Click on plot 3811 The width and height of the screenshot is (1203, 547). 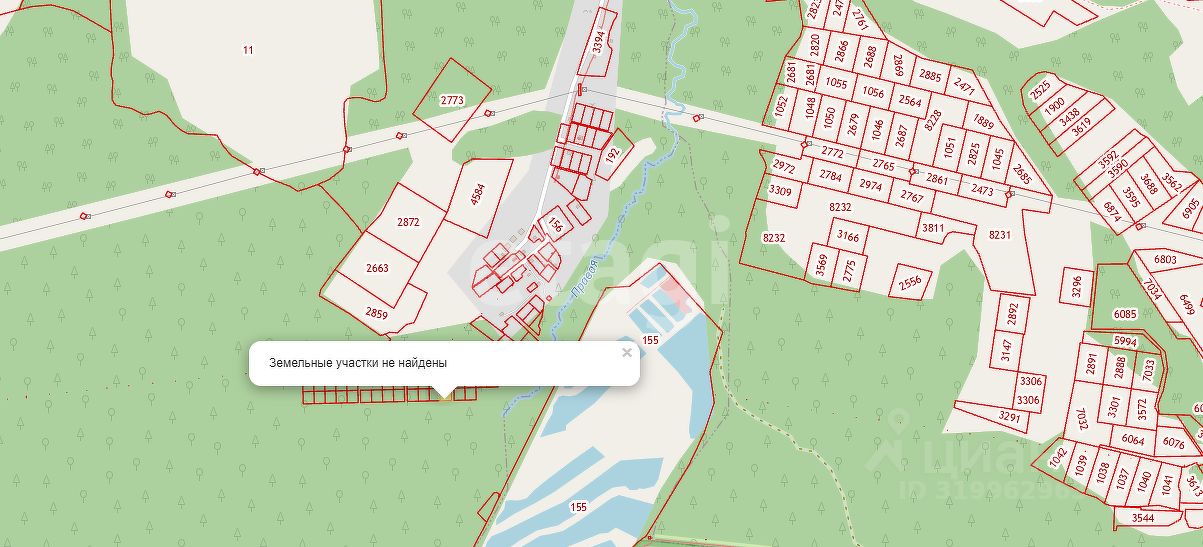tap(932, 228)
